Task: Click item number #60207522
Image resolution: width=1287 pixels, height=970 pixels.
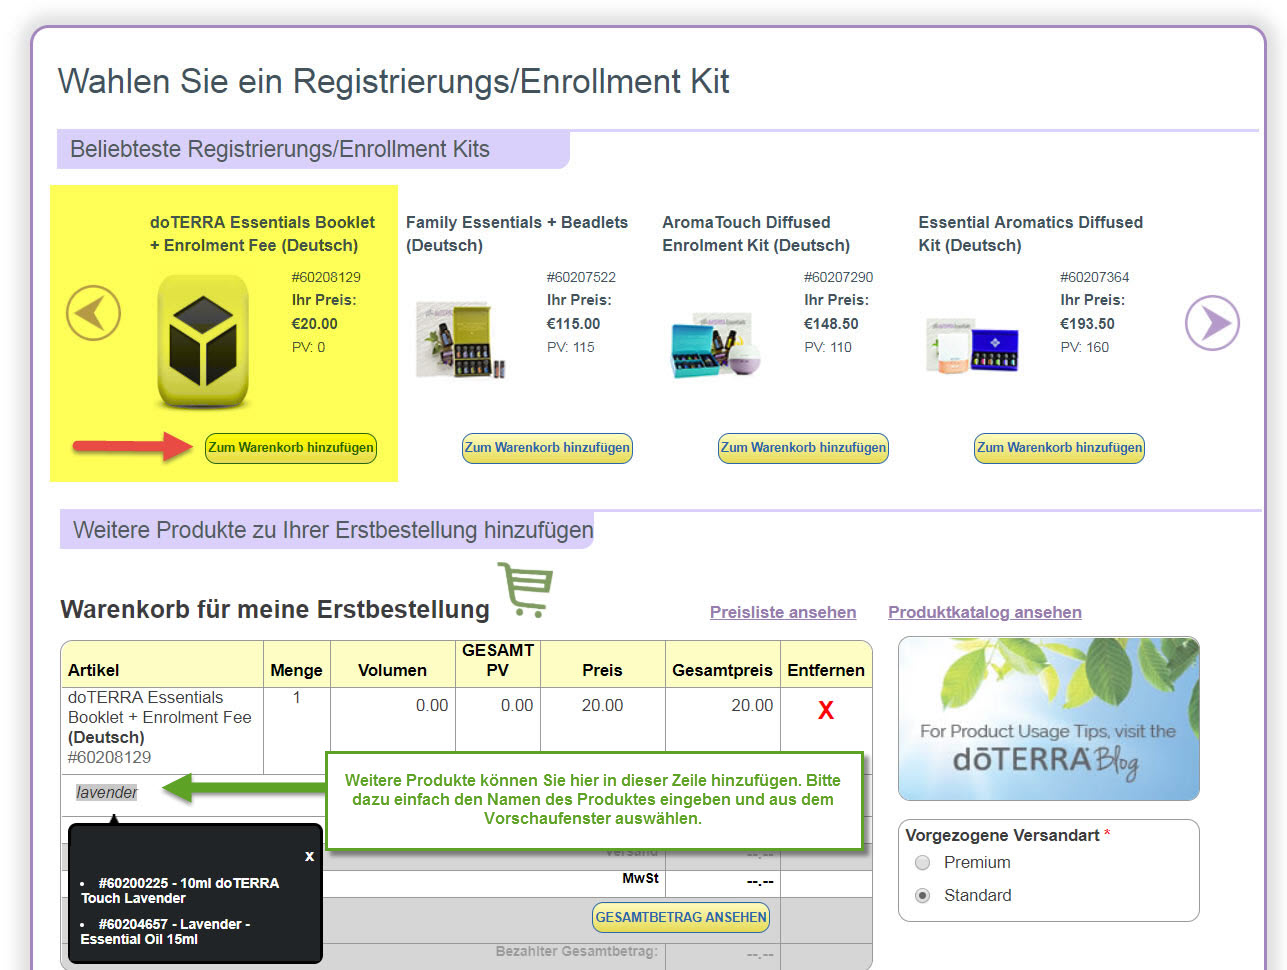Action: pyautogui.click(x=581, y=277)
